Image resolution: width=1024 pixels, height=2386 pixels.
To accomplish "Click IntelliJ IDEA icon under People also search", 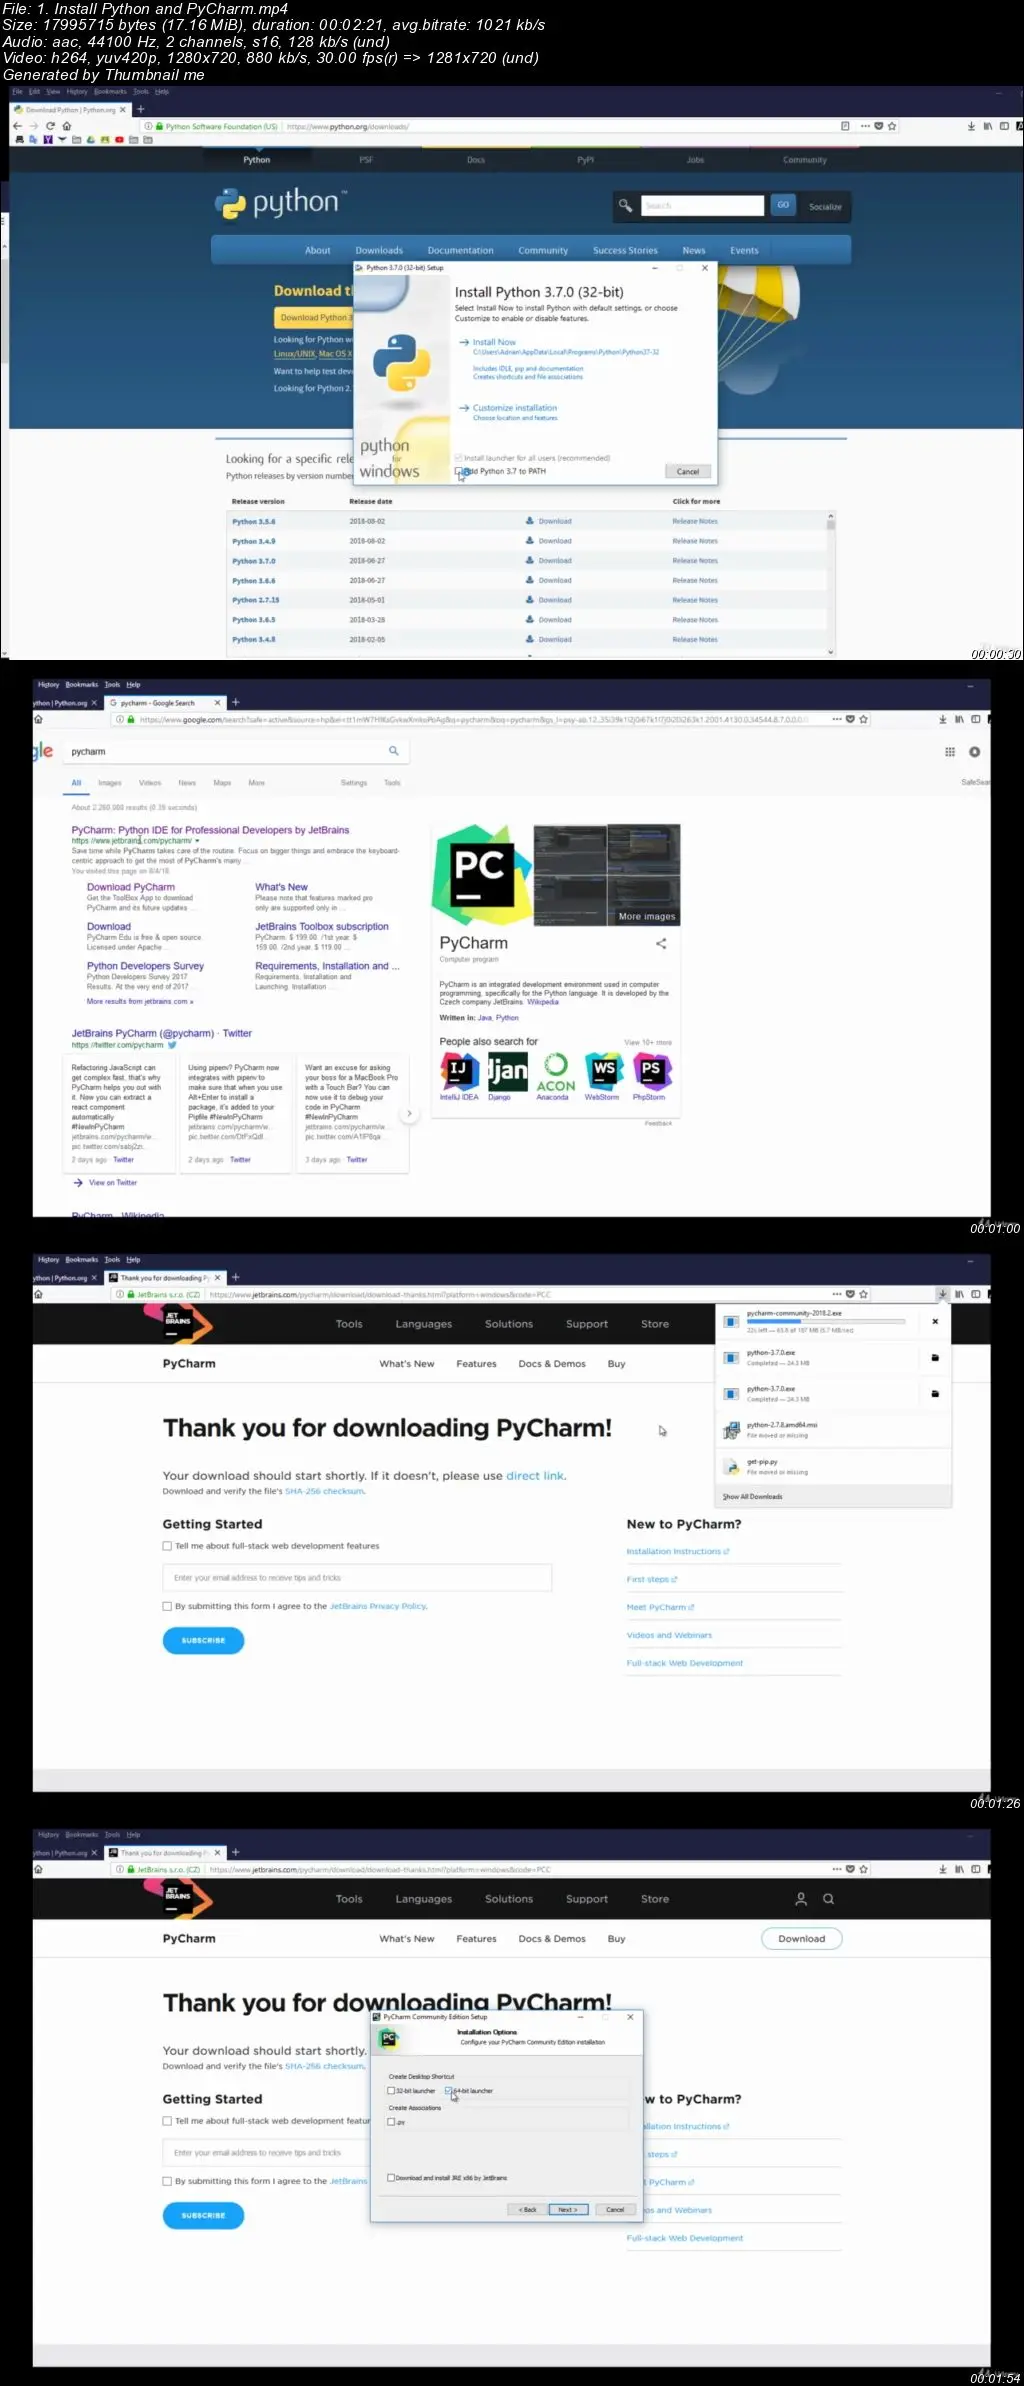I will click(x=459, y=1071).
